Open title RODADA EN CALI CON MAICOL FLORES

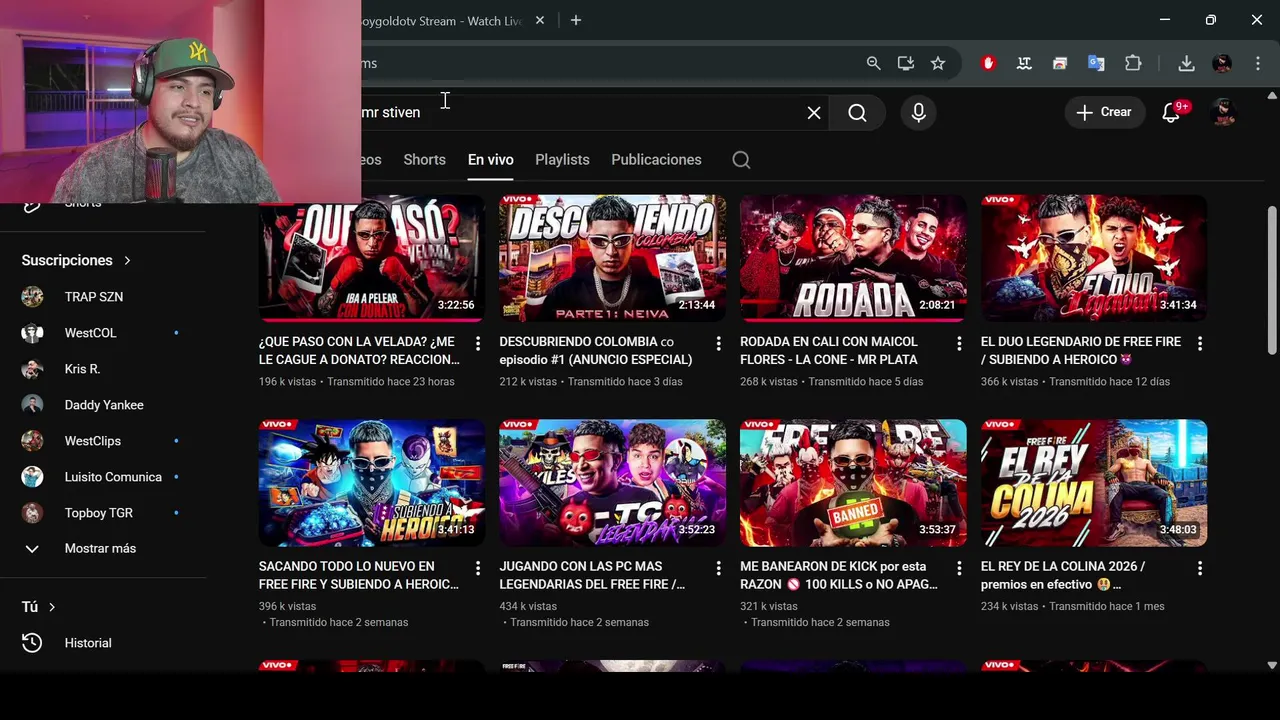(x=829, y=351)
